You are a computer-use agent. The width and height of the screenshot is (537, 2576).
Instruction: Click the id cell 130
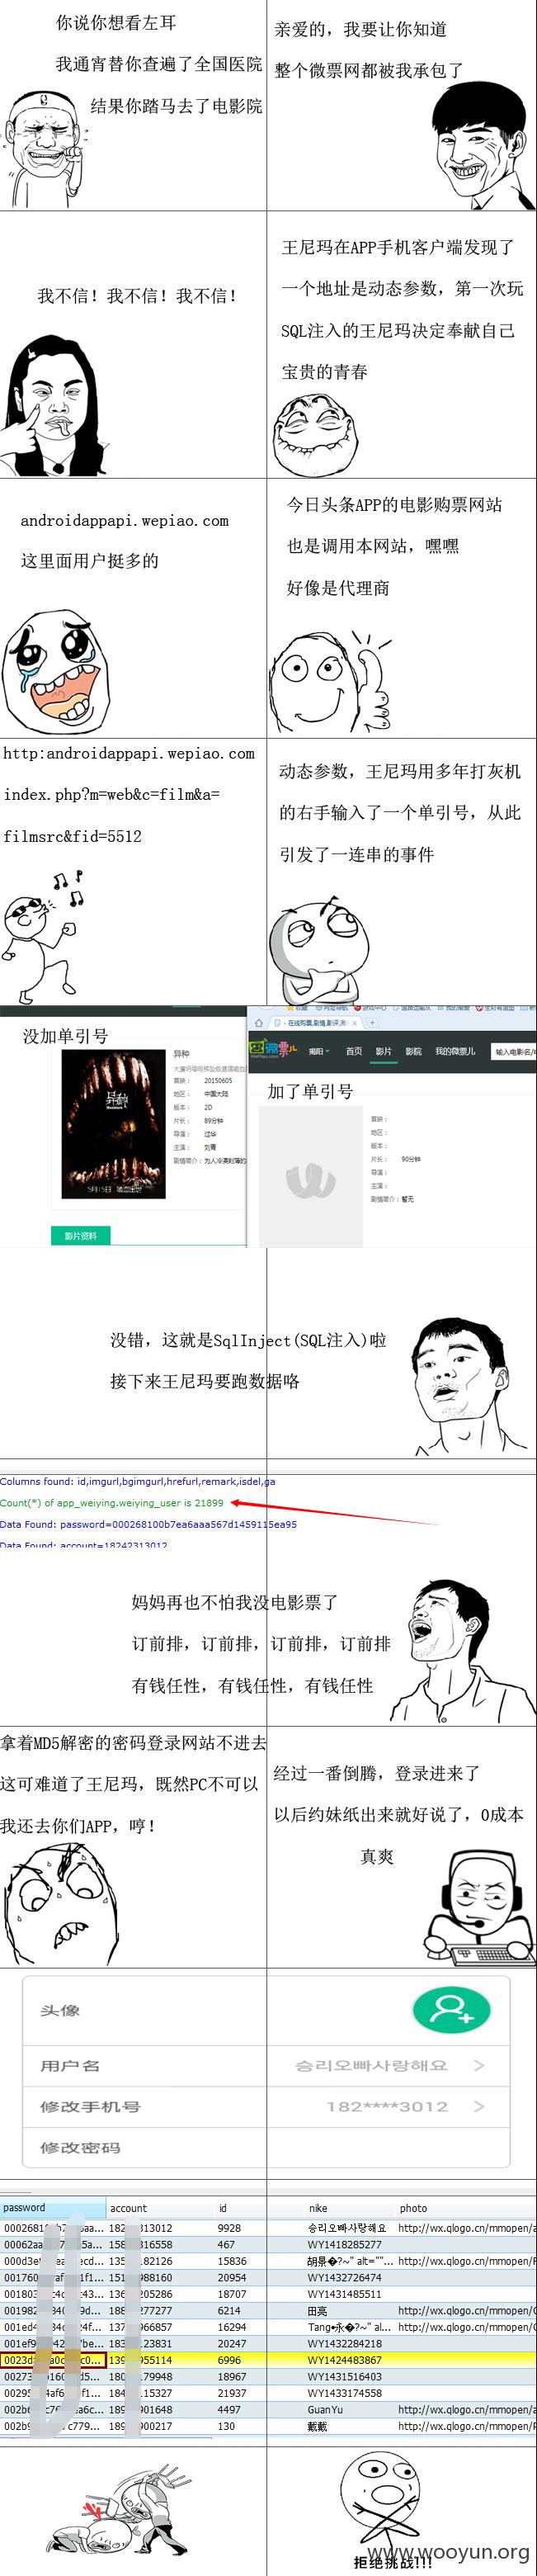226,2426
